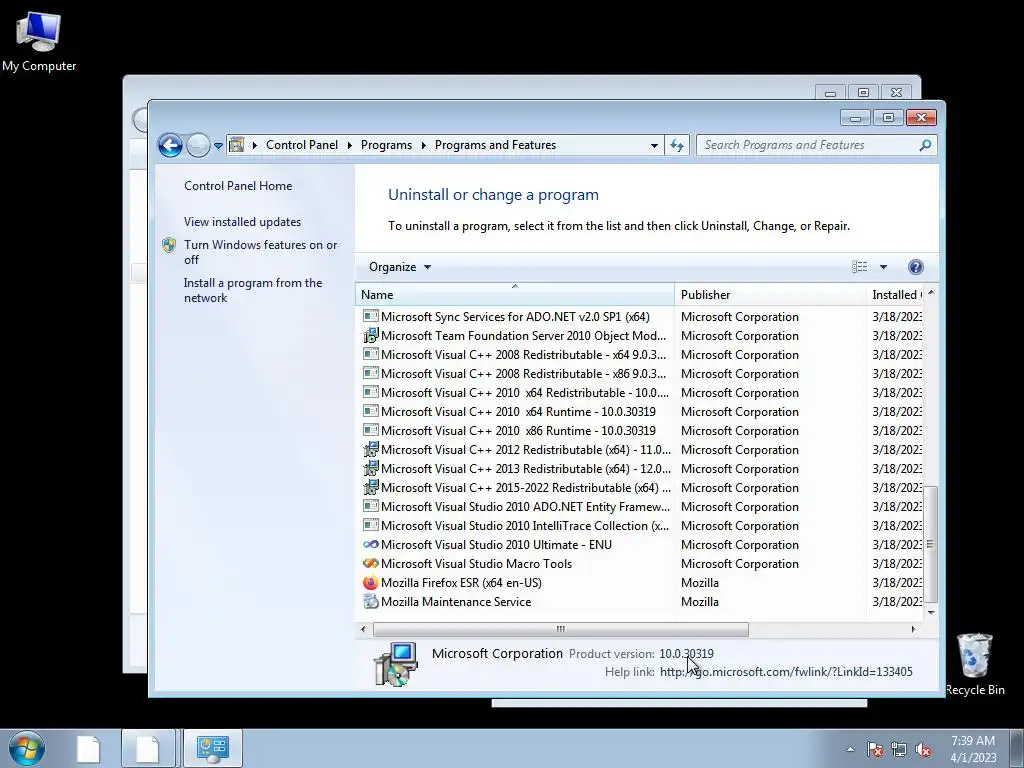This screenshot has height=768, width=1024.
Task: Click vertical scrollbar down arrow in program list
Action: [x=931, y=613]
